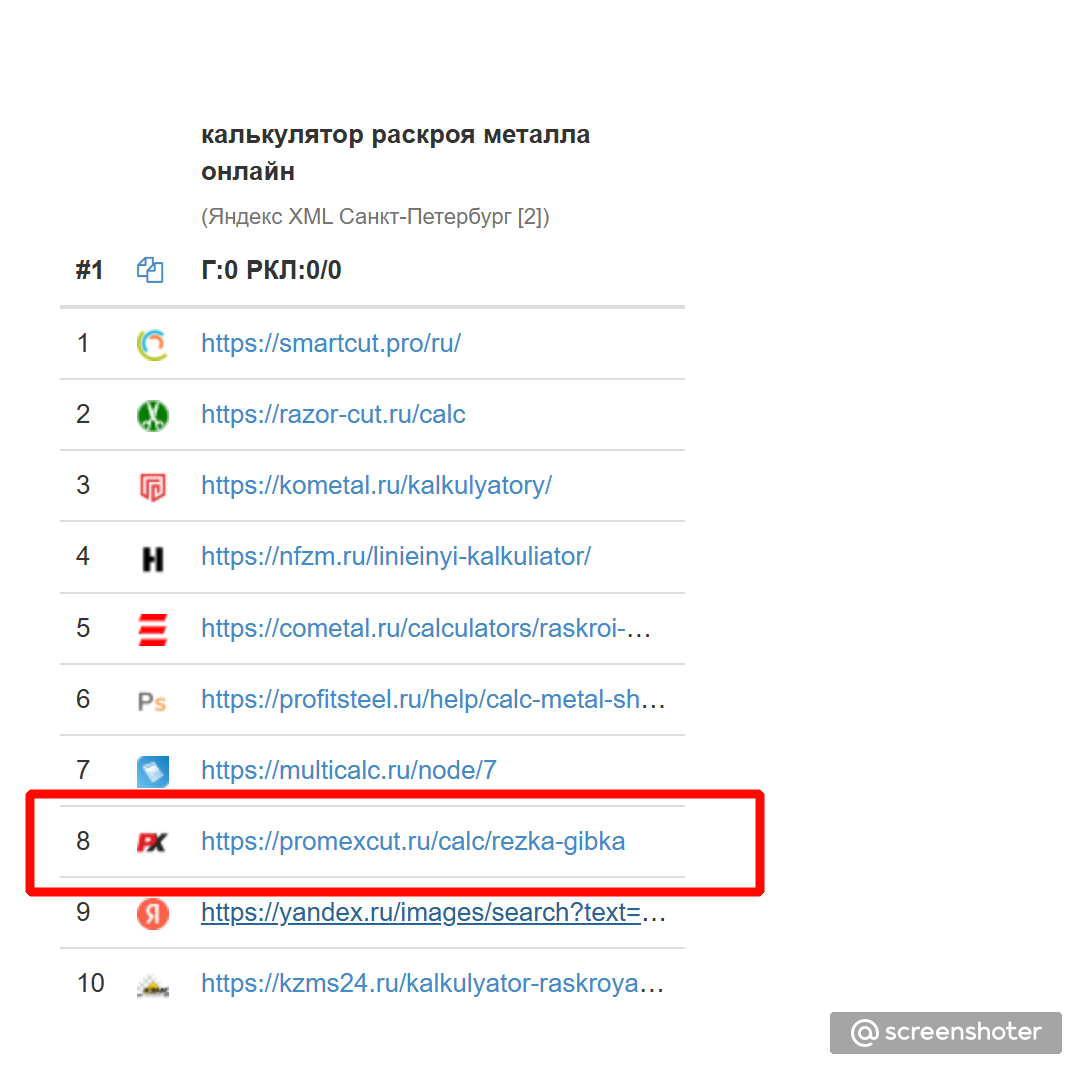Open the profitsteel.ru help link
1074x1066 pixels.
[x=433, y=700]
